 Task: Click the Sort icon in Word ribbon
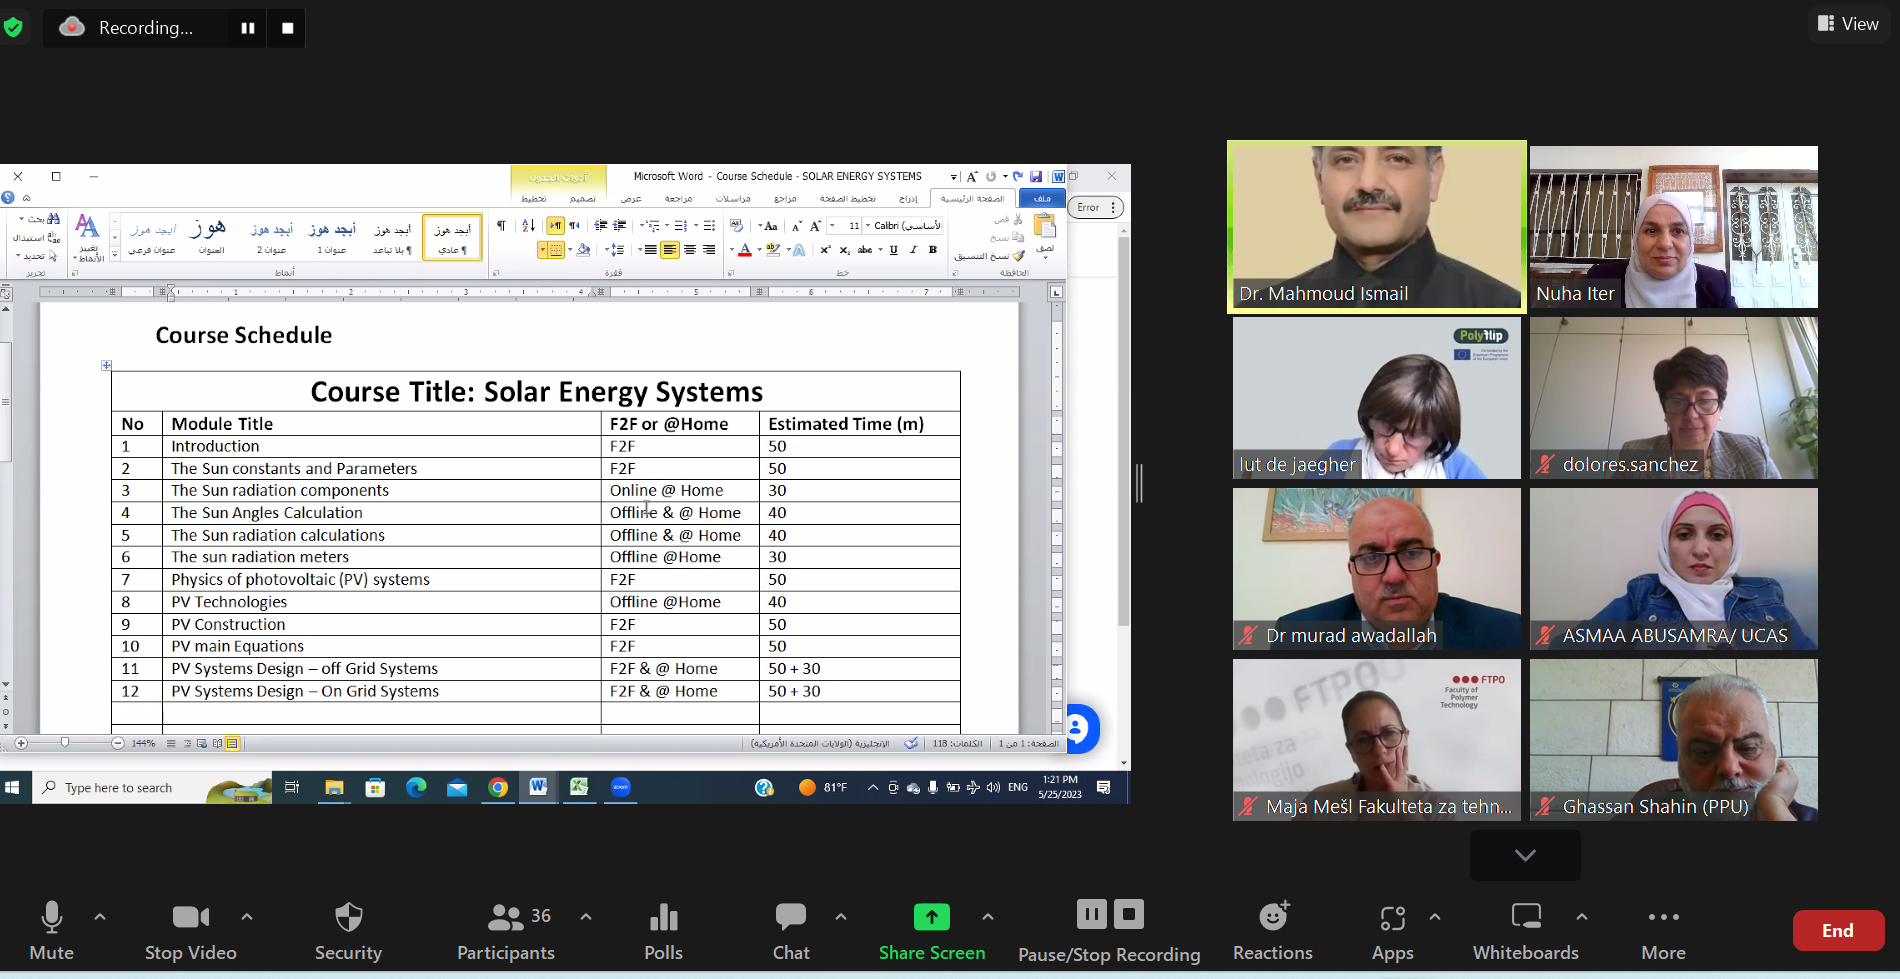pyautogui.click(x=529, y=225)
